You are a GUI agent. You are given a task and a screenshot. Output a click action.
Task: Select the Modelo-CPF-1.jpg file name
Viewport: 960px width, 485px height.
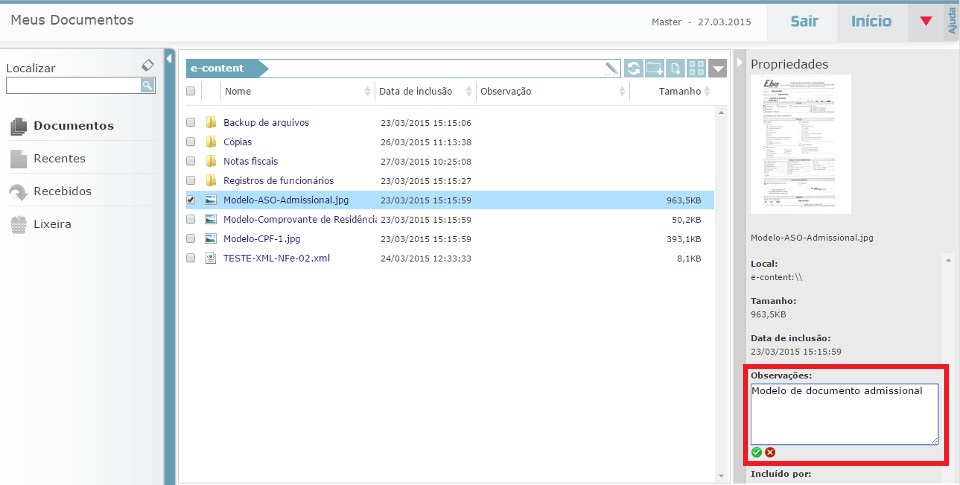pos(262,239)
